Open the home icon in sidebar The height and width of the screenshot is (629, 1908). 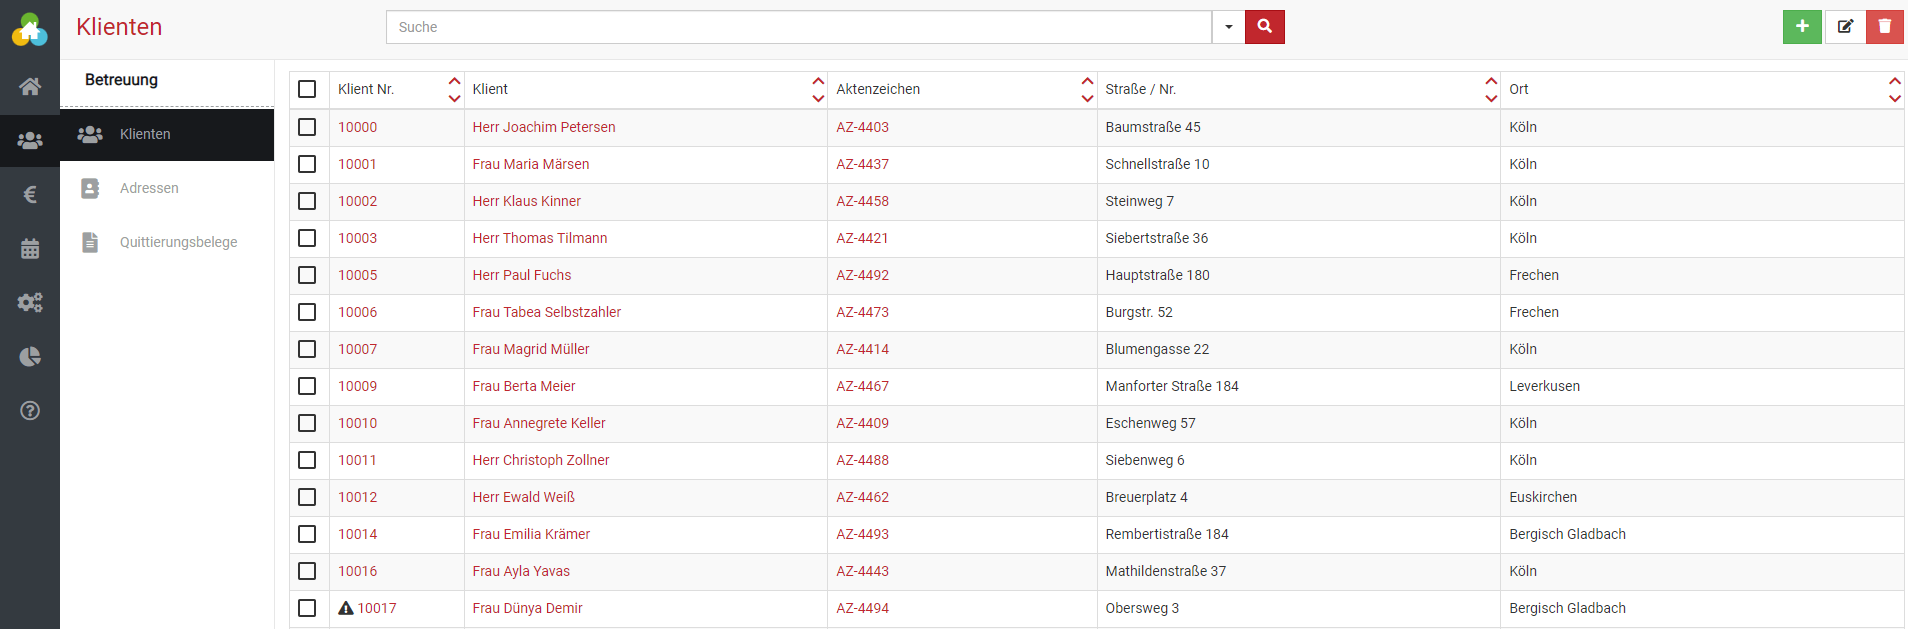coord(30,87)
